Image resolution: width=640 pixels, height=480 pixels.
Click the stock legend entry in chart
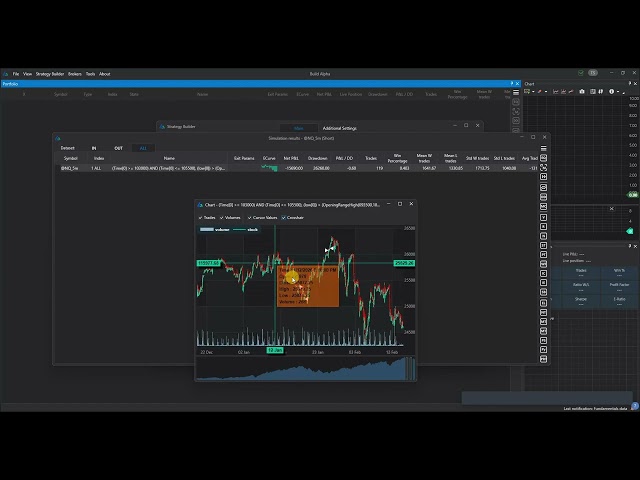click(x=245, y=229)
